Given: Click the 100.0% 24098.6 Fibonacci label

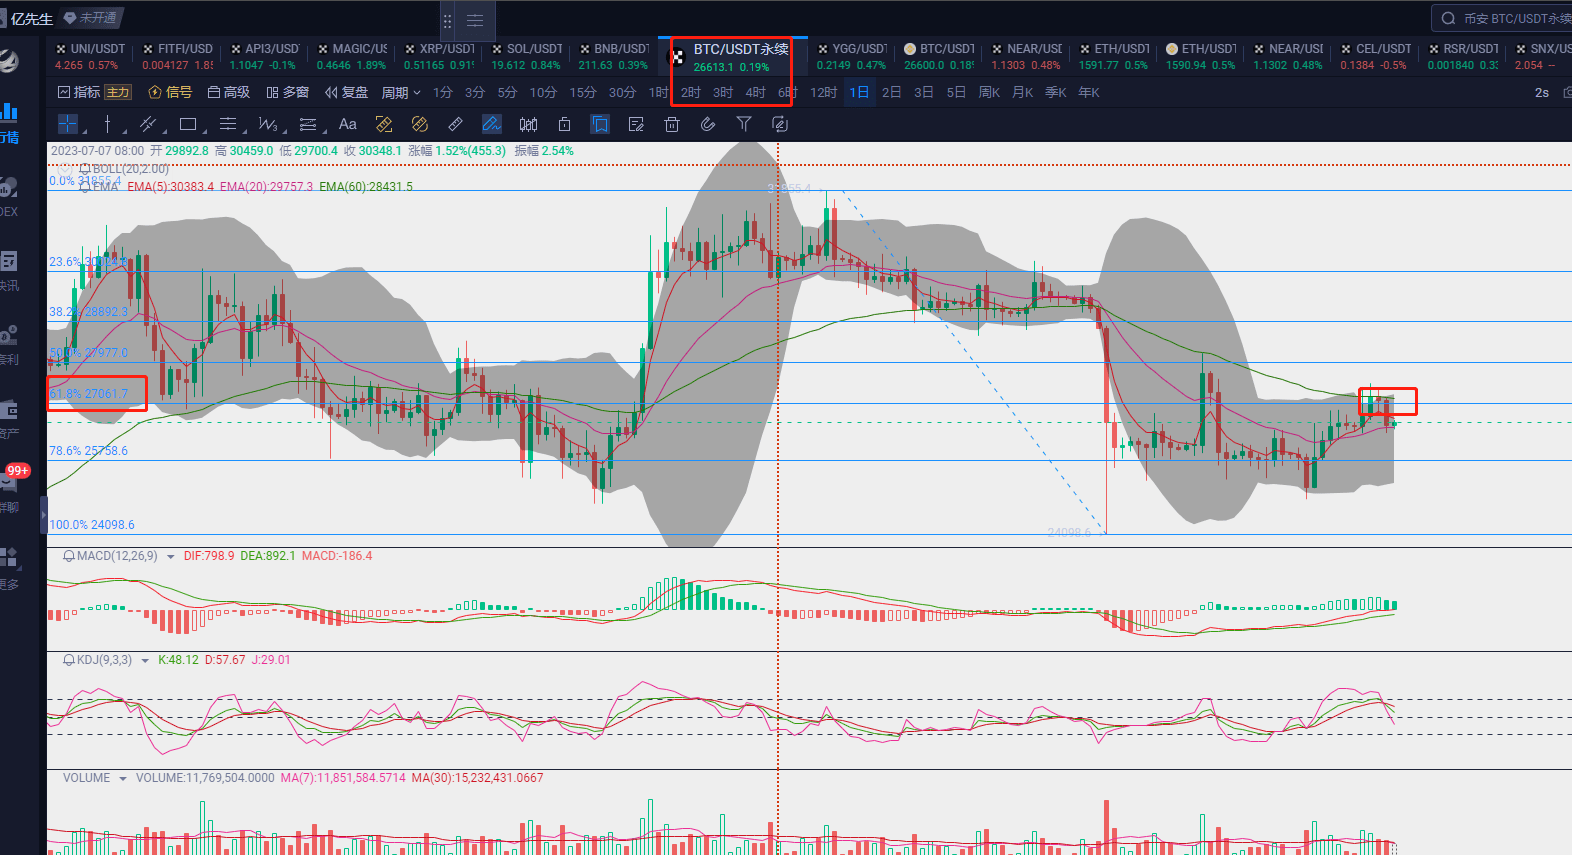Looking at the screenshot, I should pyautogui.click(x=92, y=525).
